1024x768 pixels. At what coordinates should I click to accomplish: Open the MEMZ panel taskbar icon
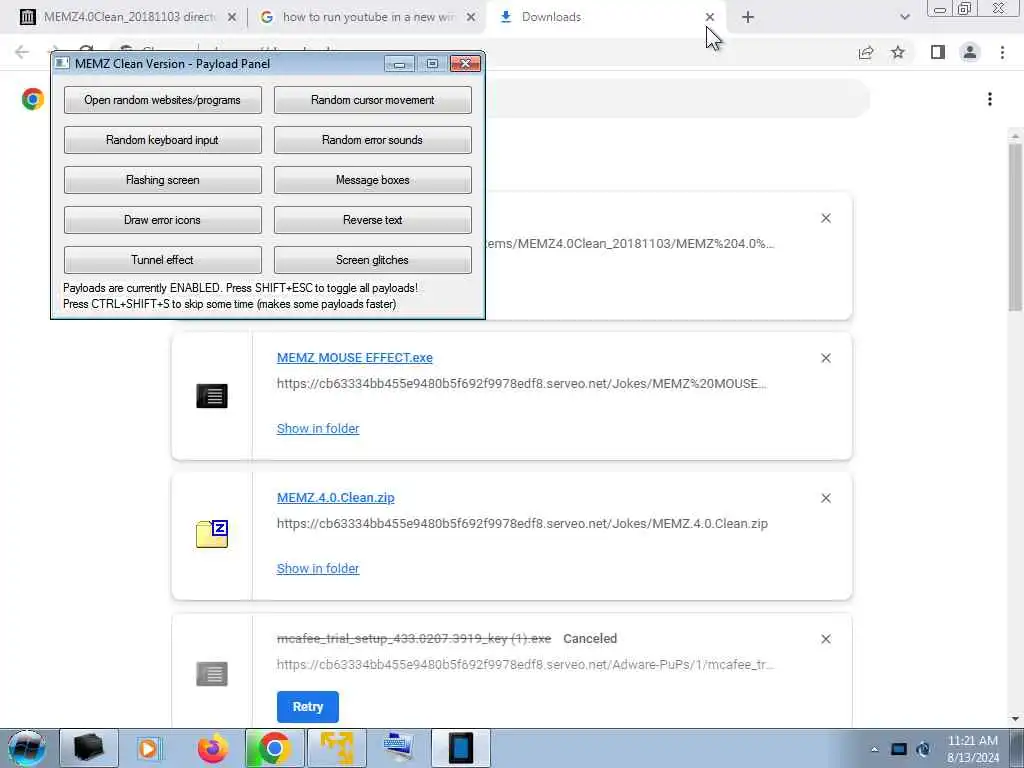pyautogui.click(x=461, y=748)
